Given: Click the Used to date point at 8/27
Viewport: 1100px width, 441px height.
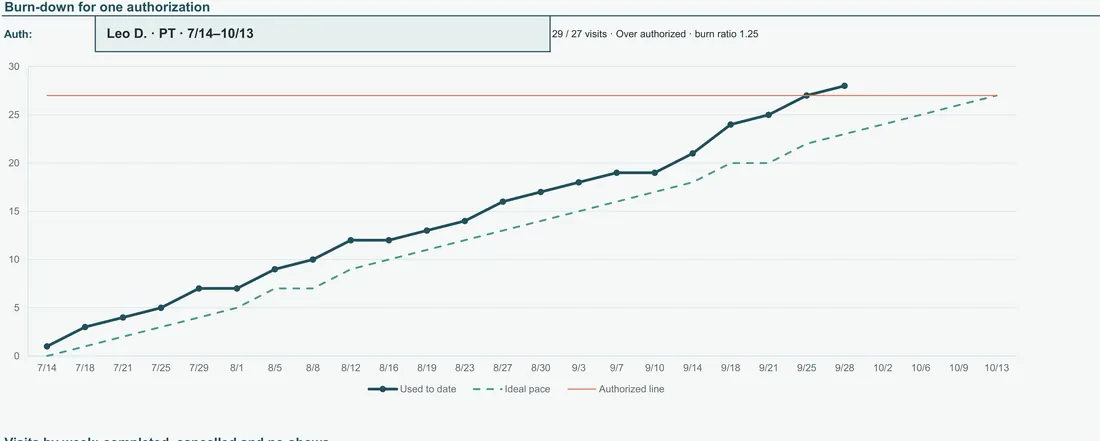Looking at the screenshot, I should pos(502,201).
